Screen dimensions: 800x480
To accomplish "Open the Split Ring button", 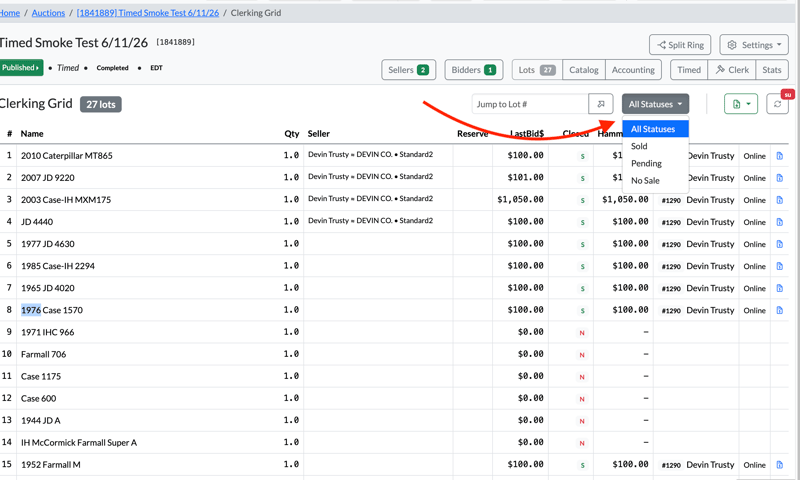I will [680, 45].
